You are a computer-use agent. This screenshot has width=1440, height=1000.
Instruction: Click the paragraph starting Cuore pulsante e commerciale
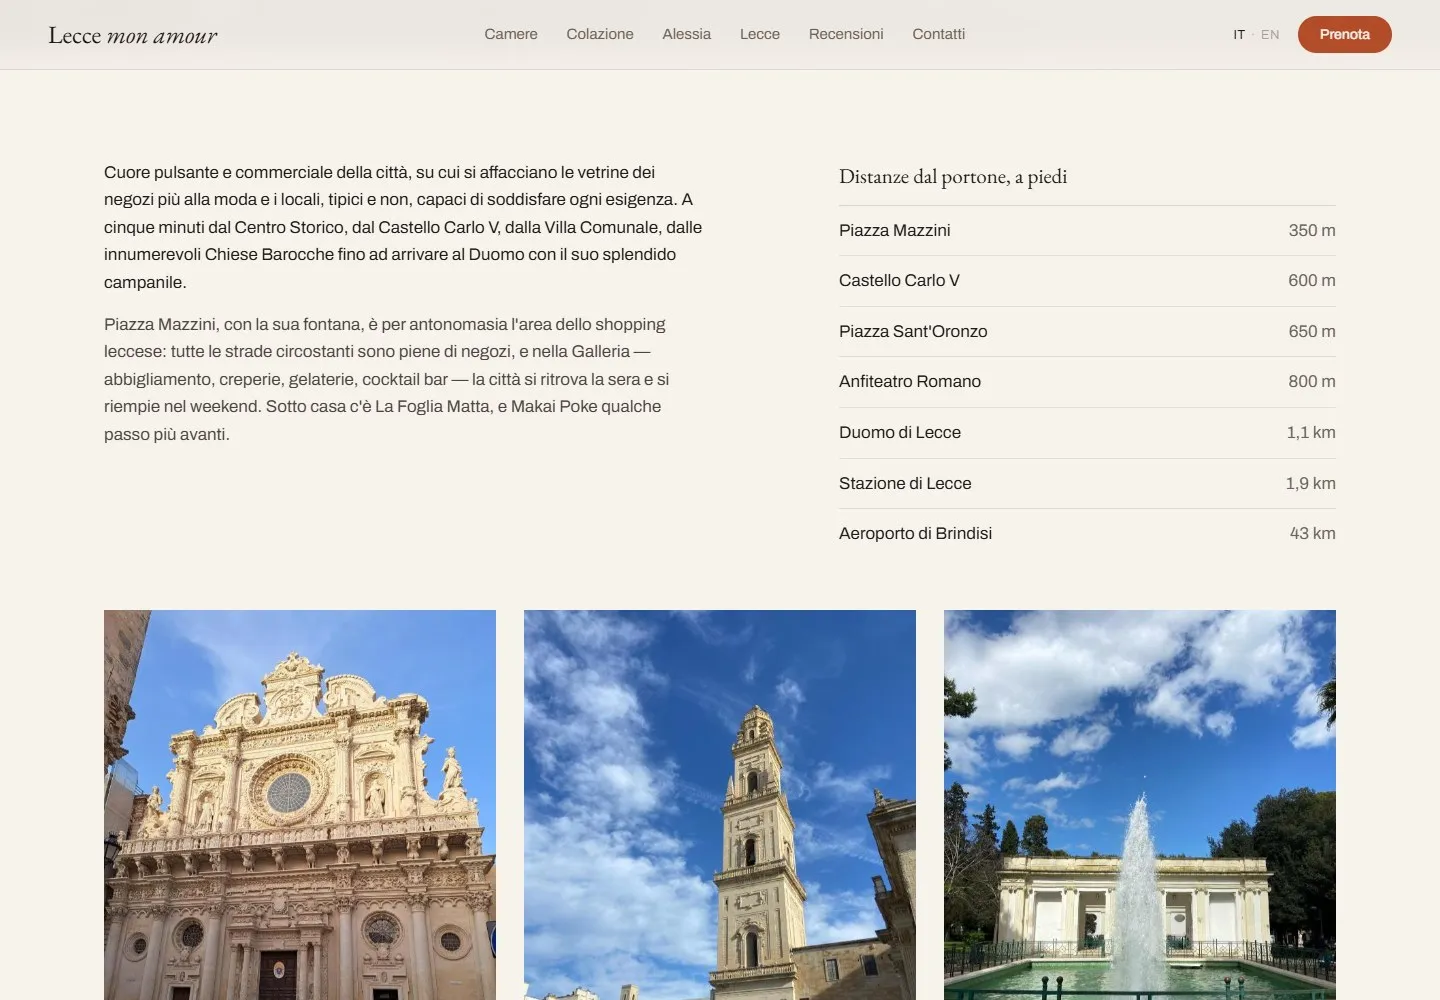[403, 227]
